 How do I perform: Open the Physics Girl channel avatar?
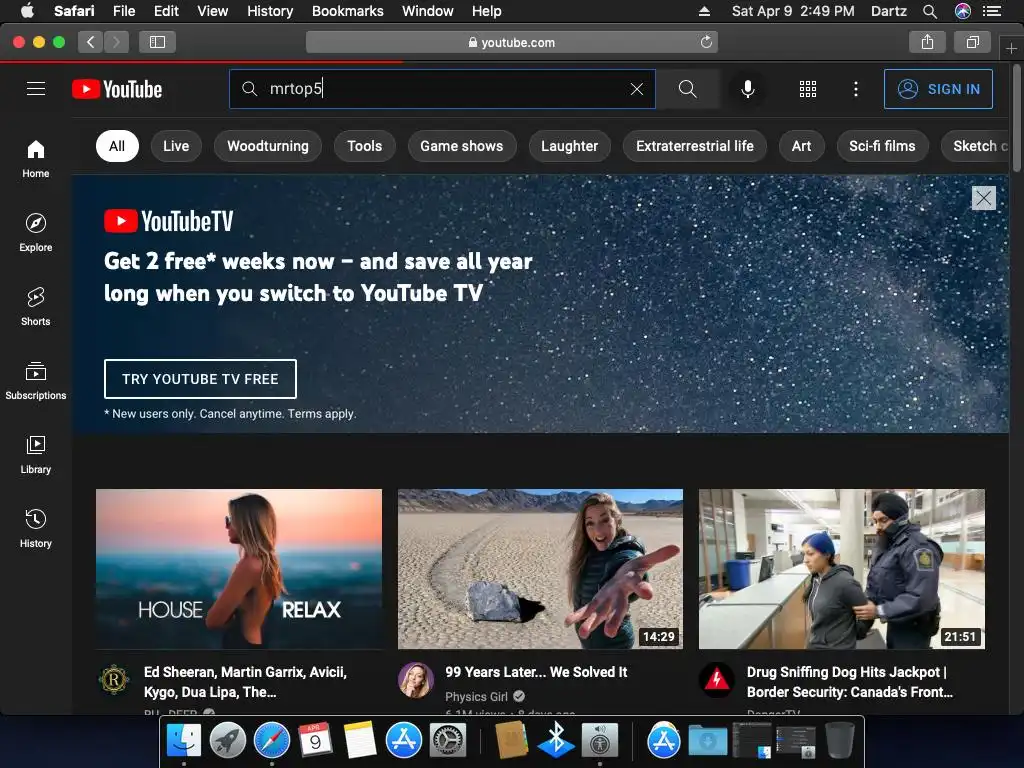[x=416, y=680]
